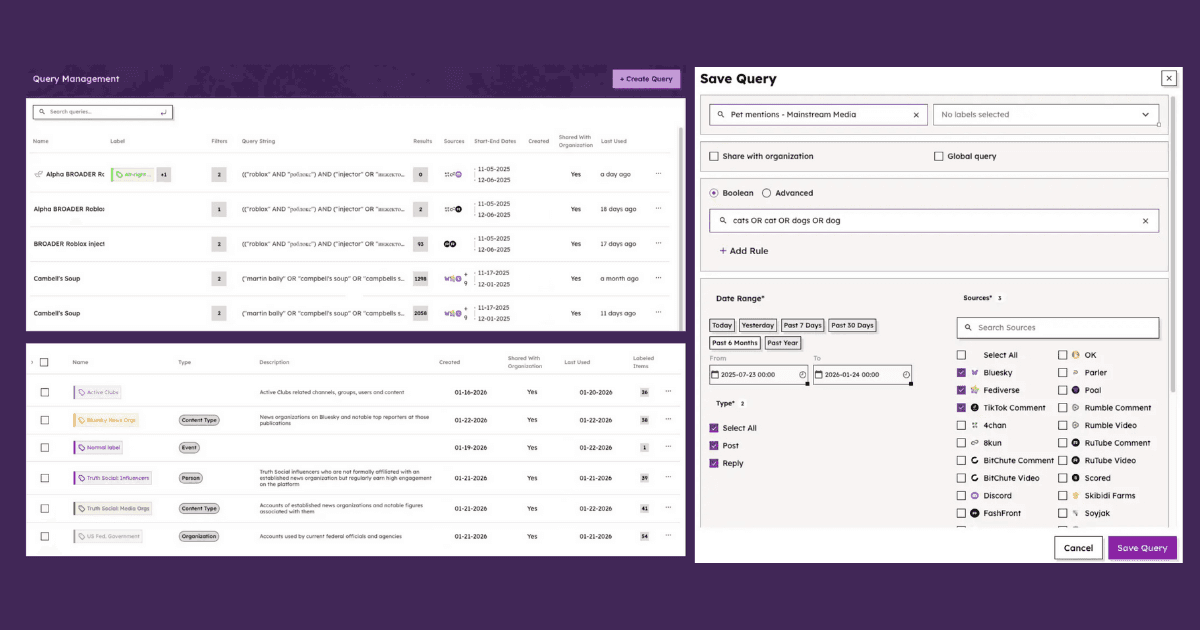The image size is (1200, 630).
Task: Check the Sources Select All checkbox
Action: 962,355
